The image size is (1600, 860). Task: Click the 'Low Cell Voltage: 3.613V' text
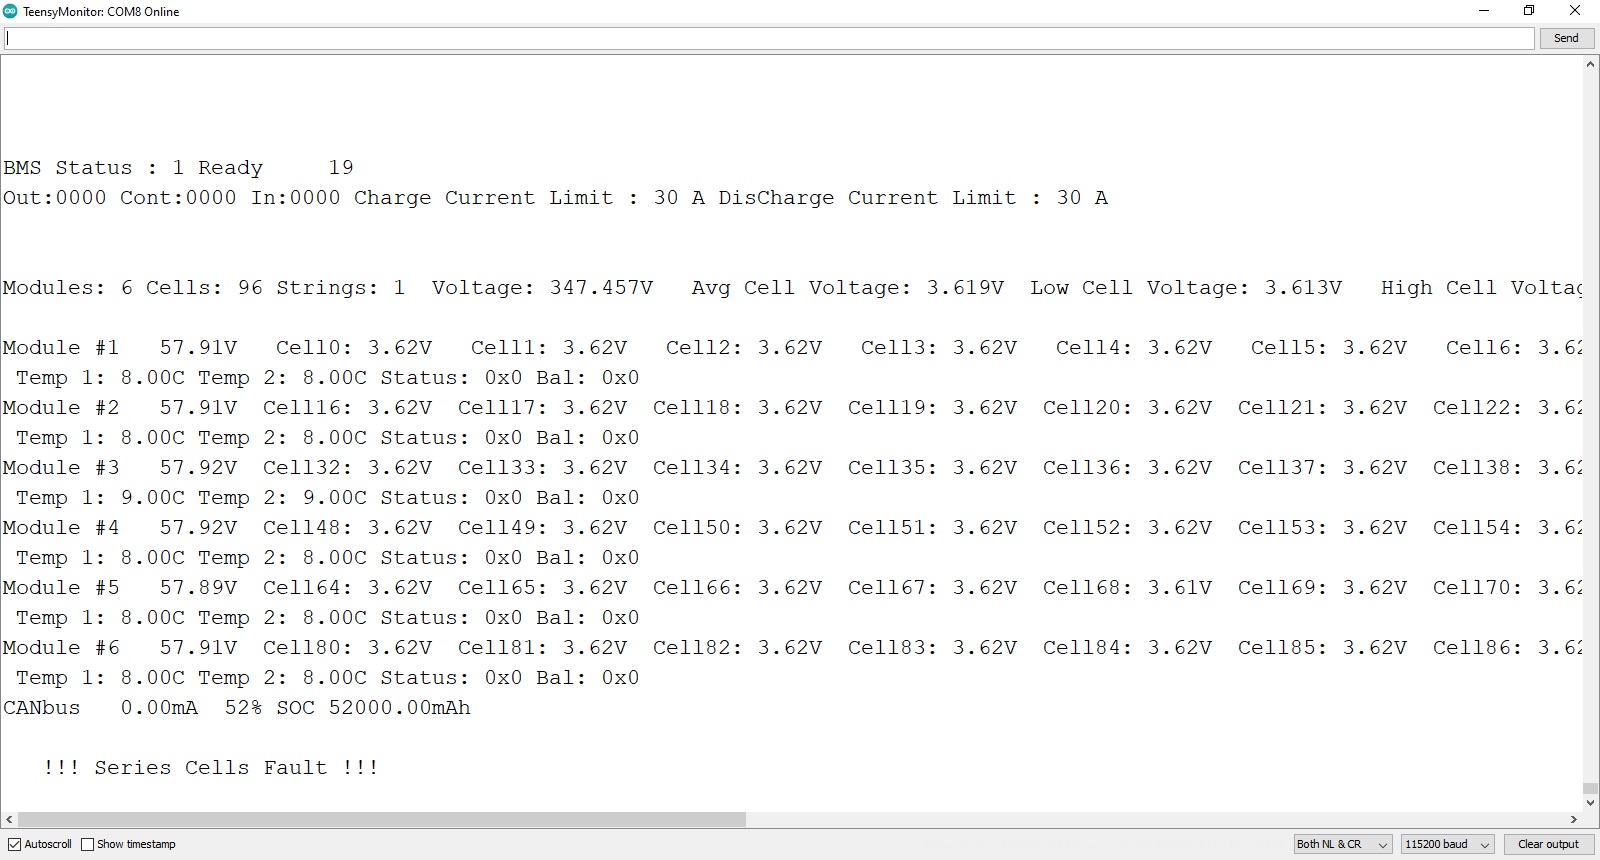(1186, 288)
